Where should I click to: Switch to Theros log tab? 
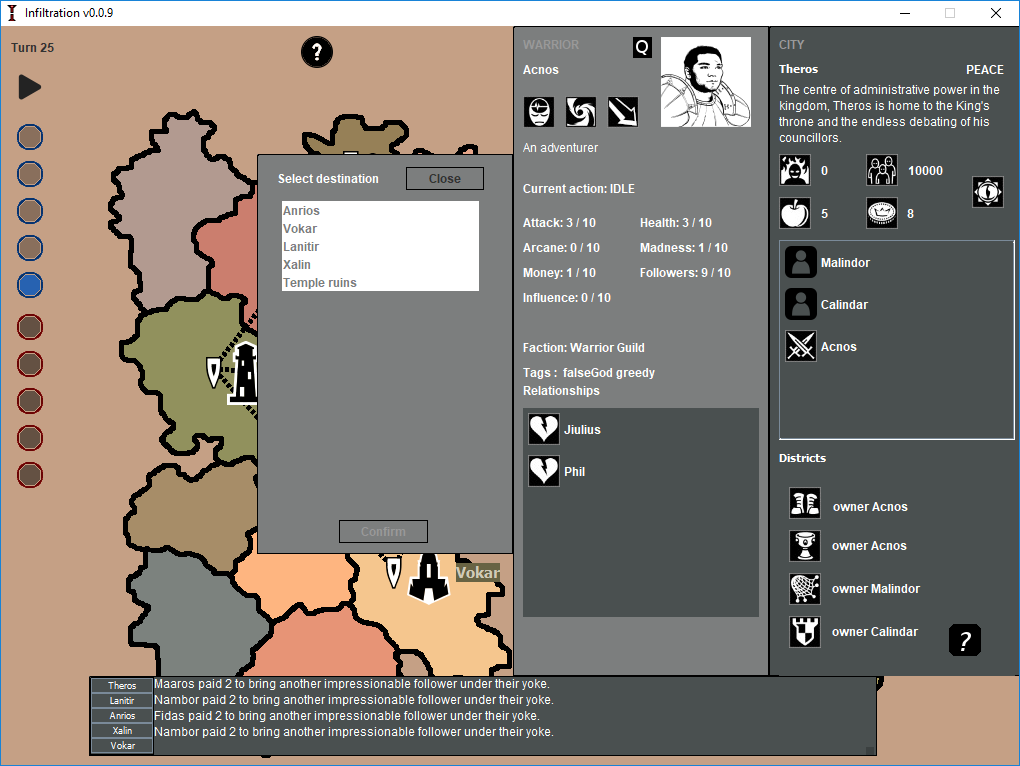(x=122, y=685)
